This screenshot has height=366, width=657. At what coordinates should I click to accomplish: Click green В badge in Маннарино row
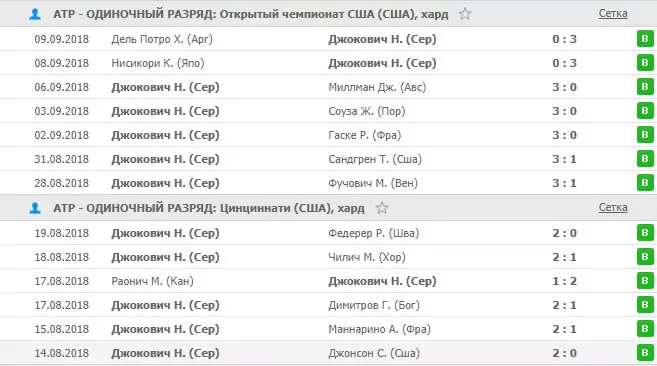pyautogui.click(x=645, y=329)
